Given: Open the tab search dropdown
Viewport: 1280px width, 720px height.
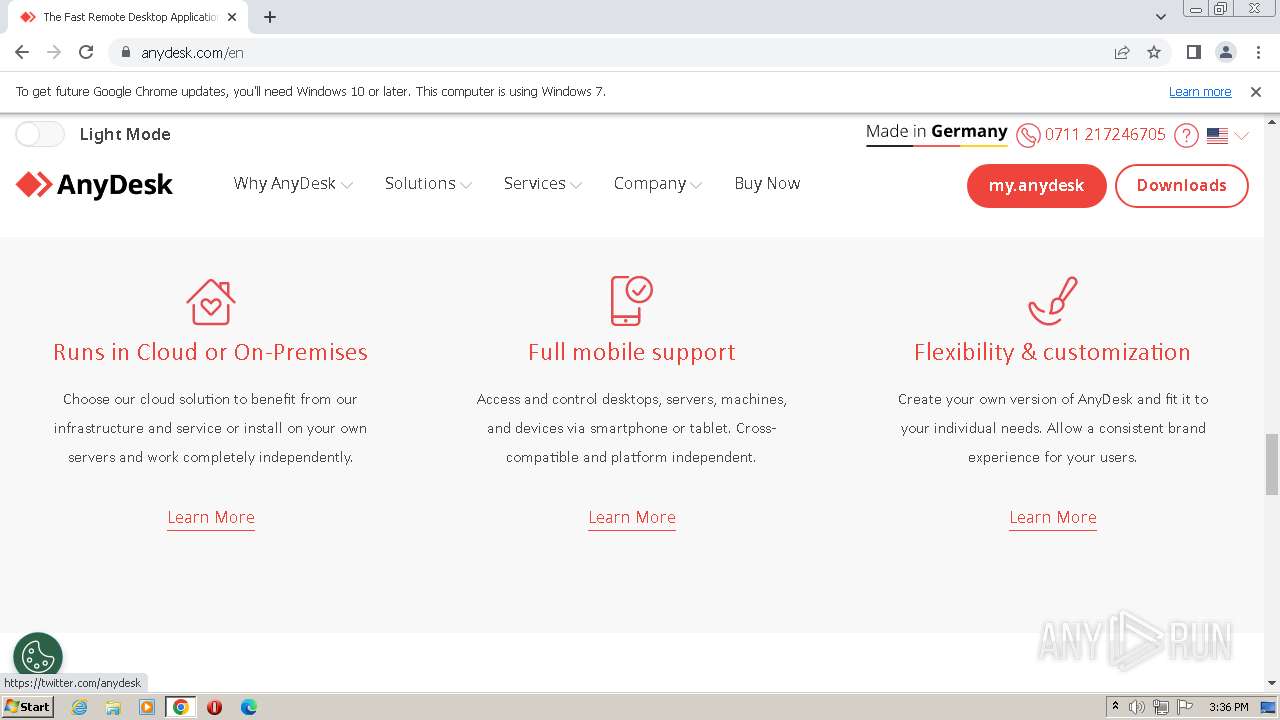Looking at the screenshot, I should point(1160,17).
